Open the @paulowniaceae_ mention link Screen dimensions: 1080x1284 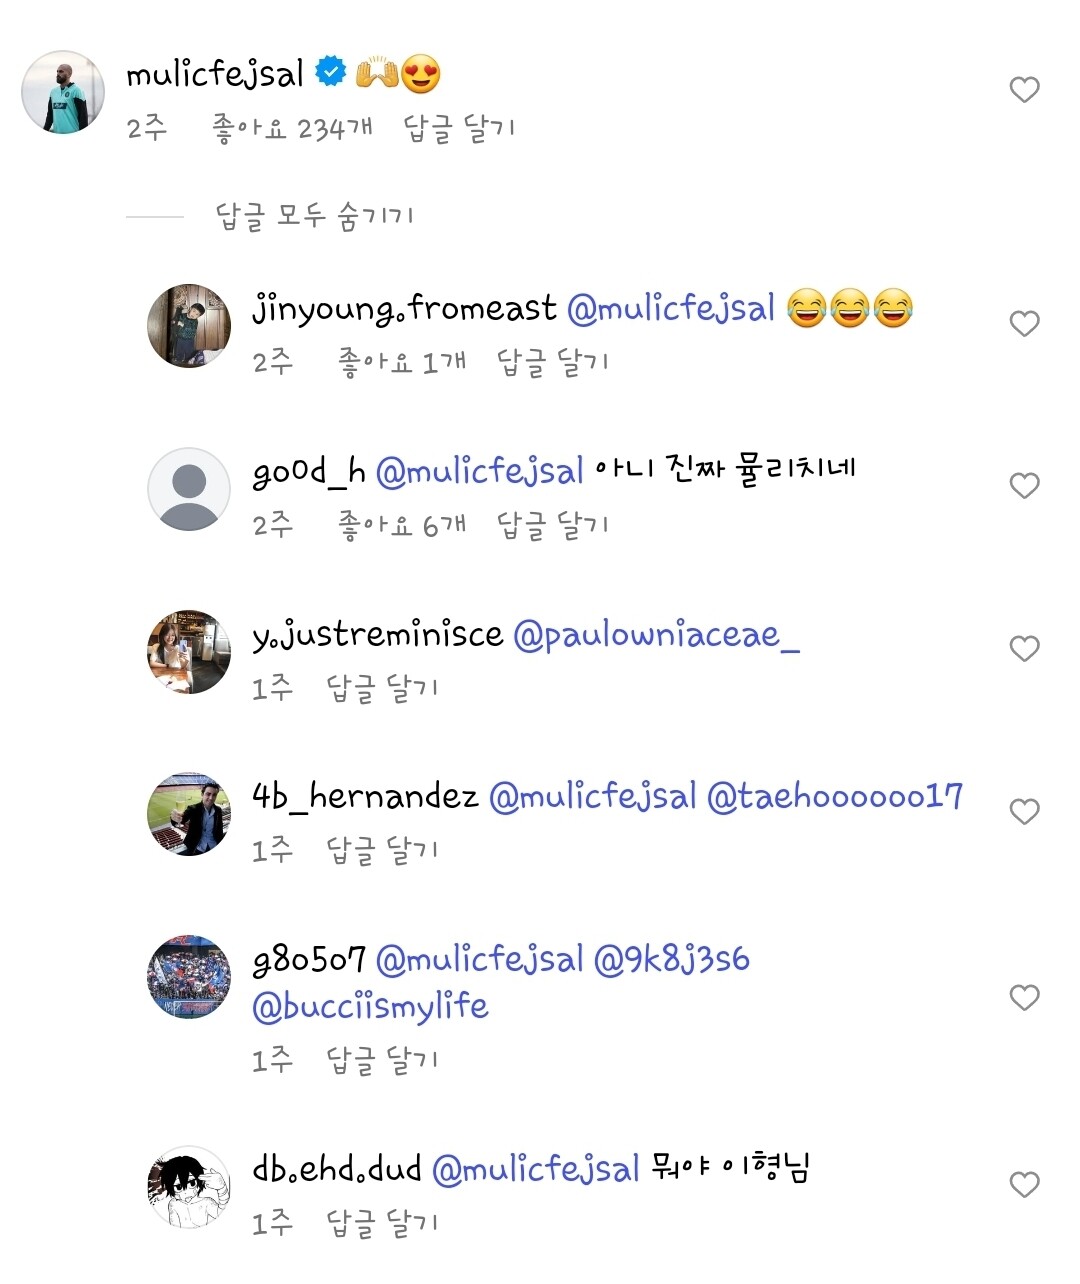(x=656, y=635)
